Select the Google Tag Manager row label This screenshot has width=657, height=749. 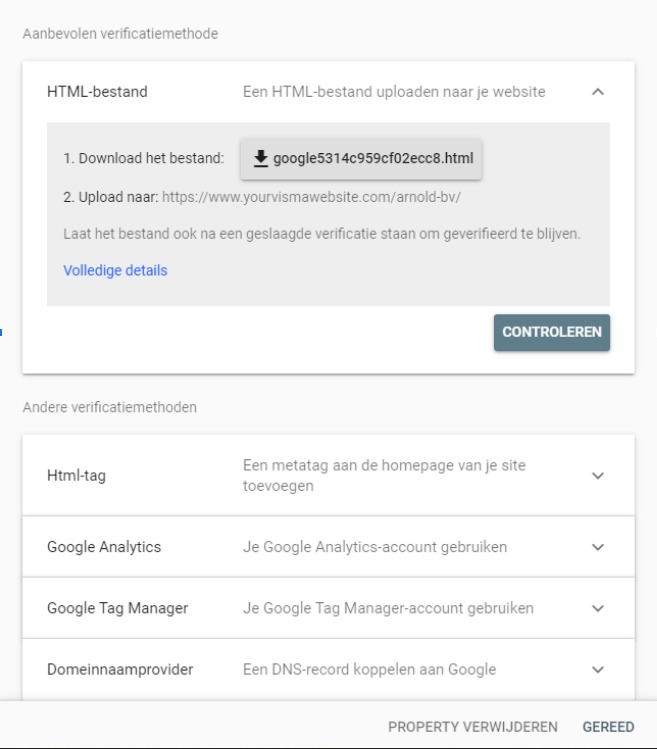(118, 608)
